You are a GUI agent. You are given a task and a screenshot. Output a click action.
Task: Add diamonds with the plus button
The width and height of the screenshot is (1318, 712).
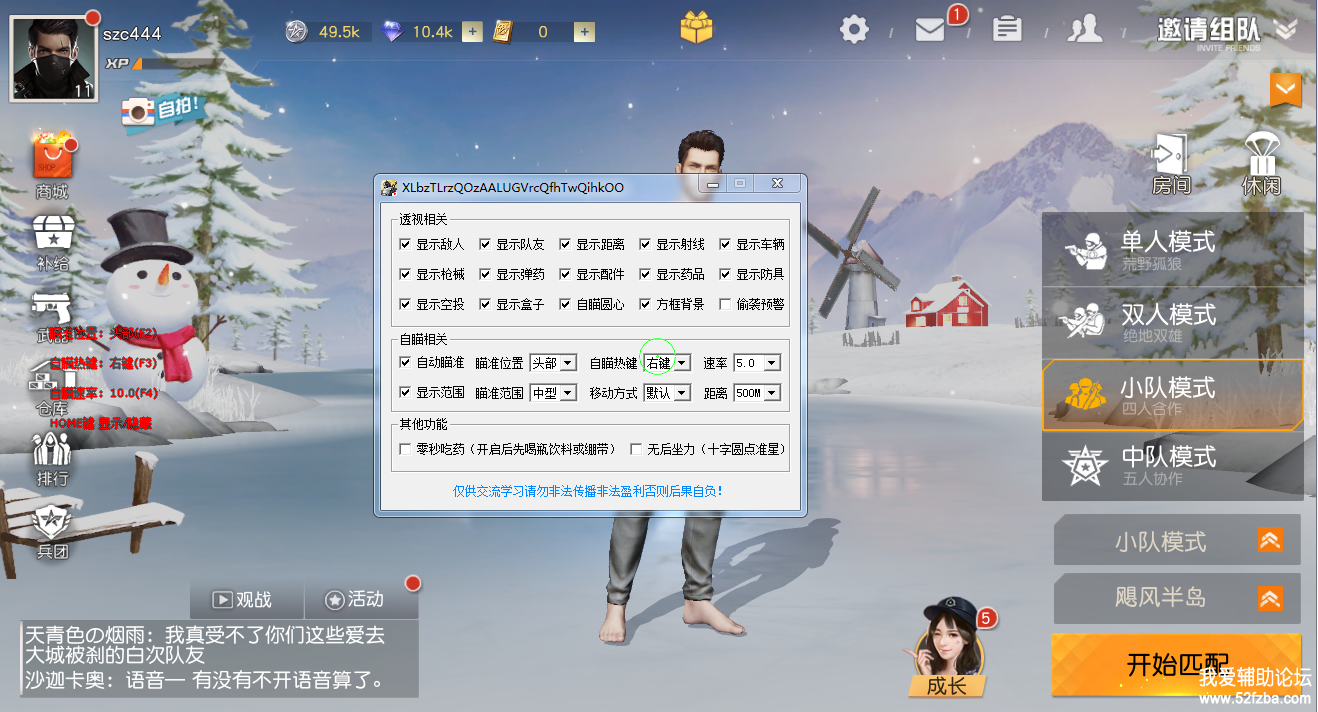click(x=472, y=32)
